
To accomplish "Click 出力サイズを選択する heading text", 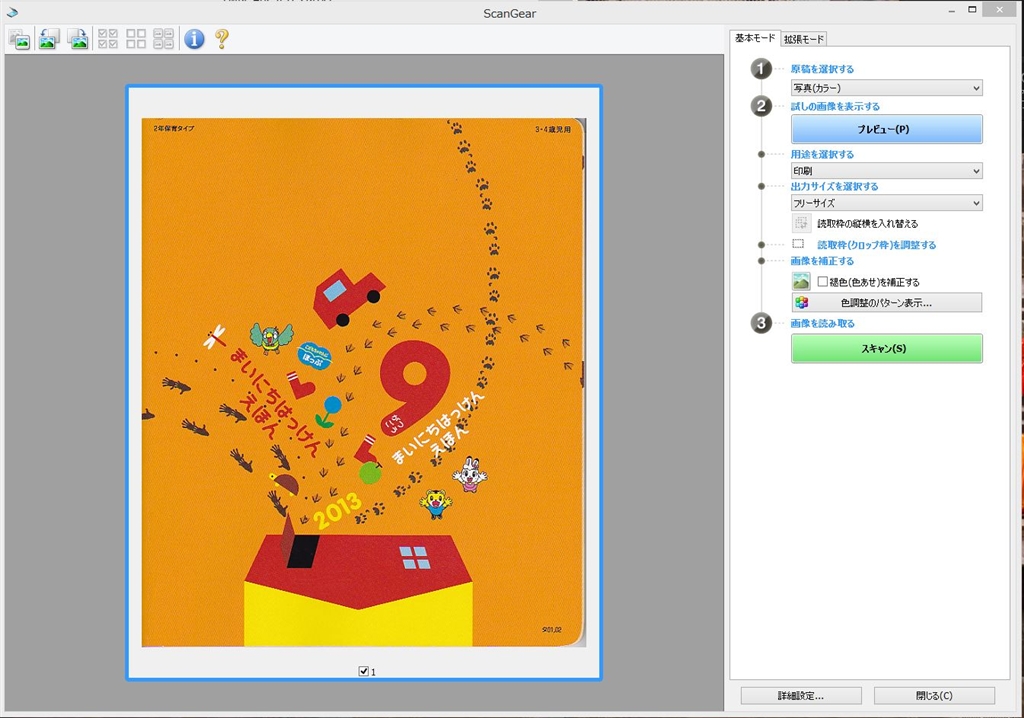I will tap(835, 186).
